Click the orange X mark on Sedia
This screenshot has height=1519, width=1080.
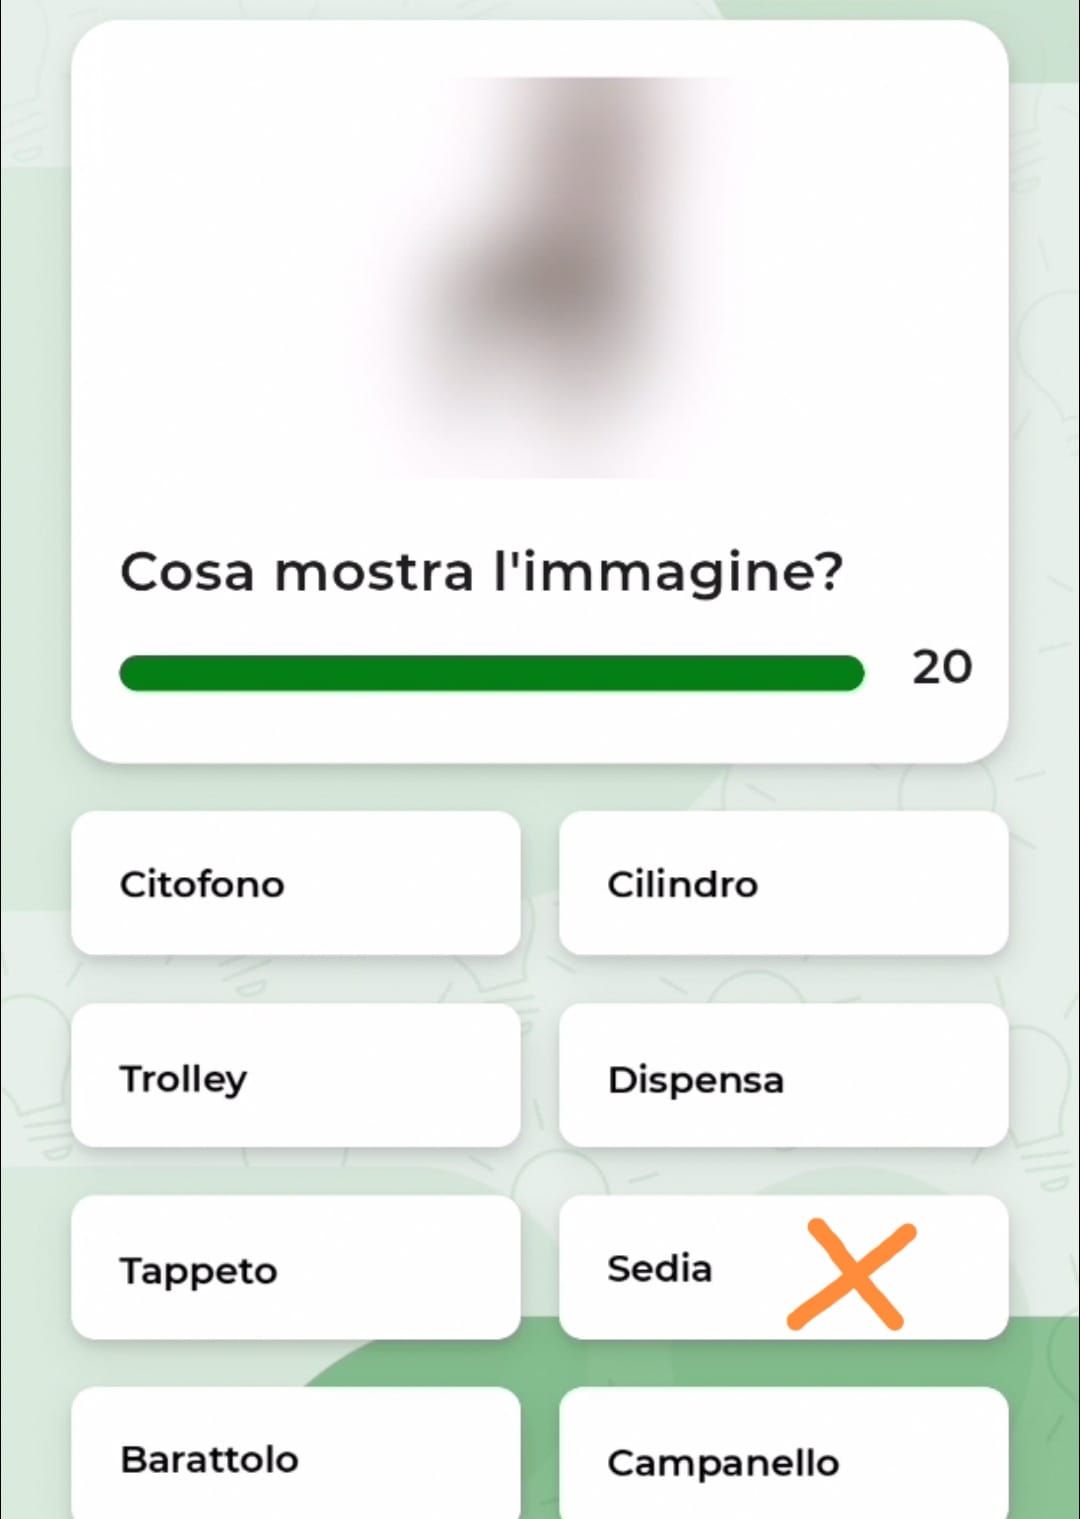click(x=851, y=1274)
